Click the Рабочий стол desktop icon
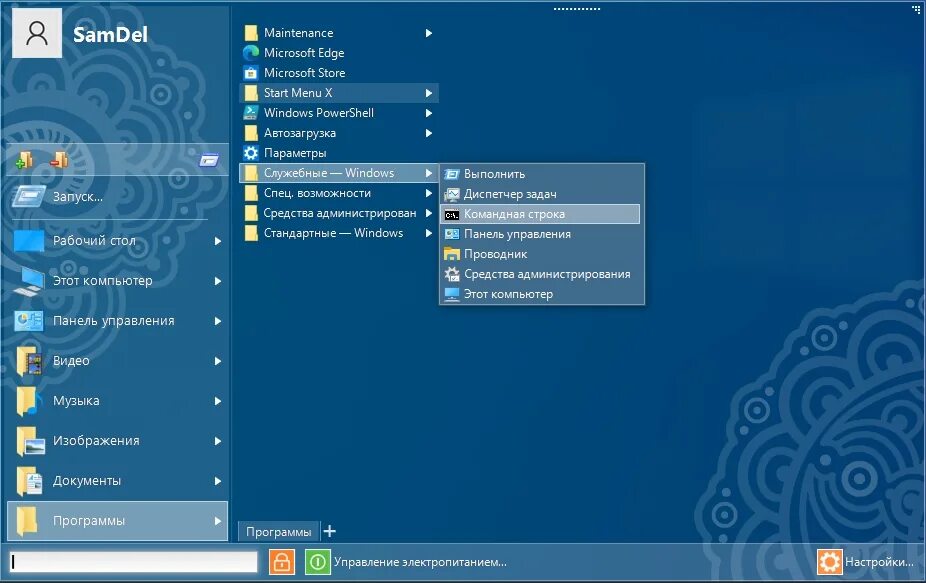Viewport: 926px width, 583px height. tap(28, 241)
